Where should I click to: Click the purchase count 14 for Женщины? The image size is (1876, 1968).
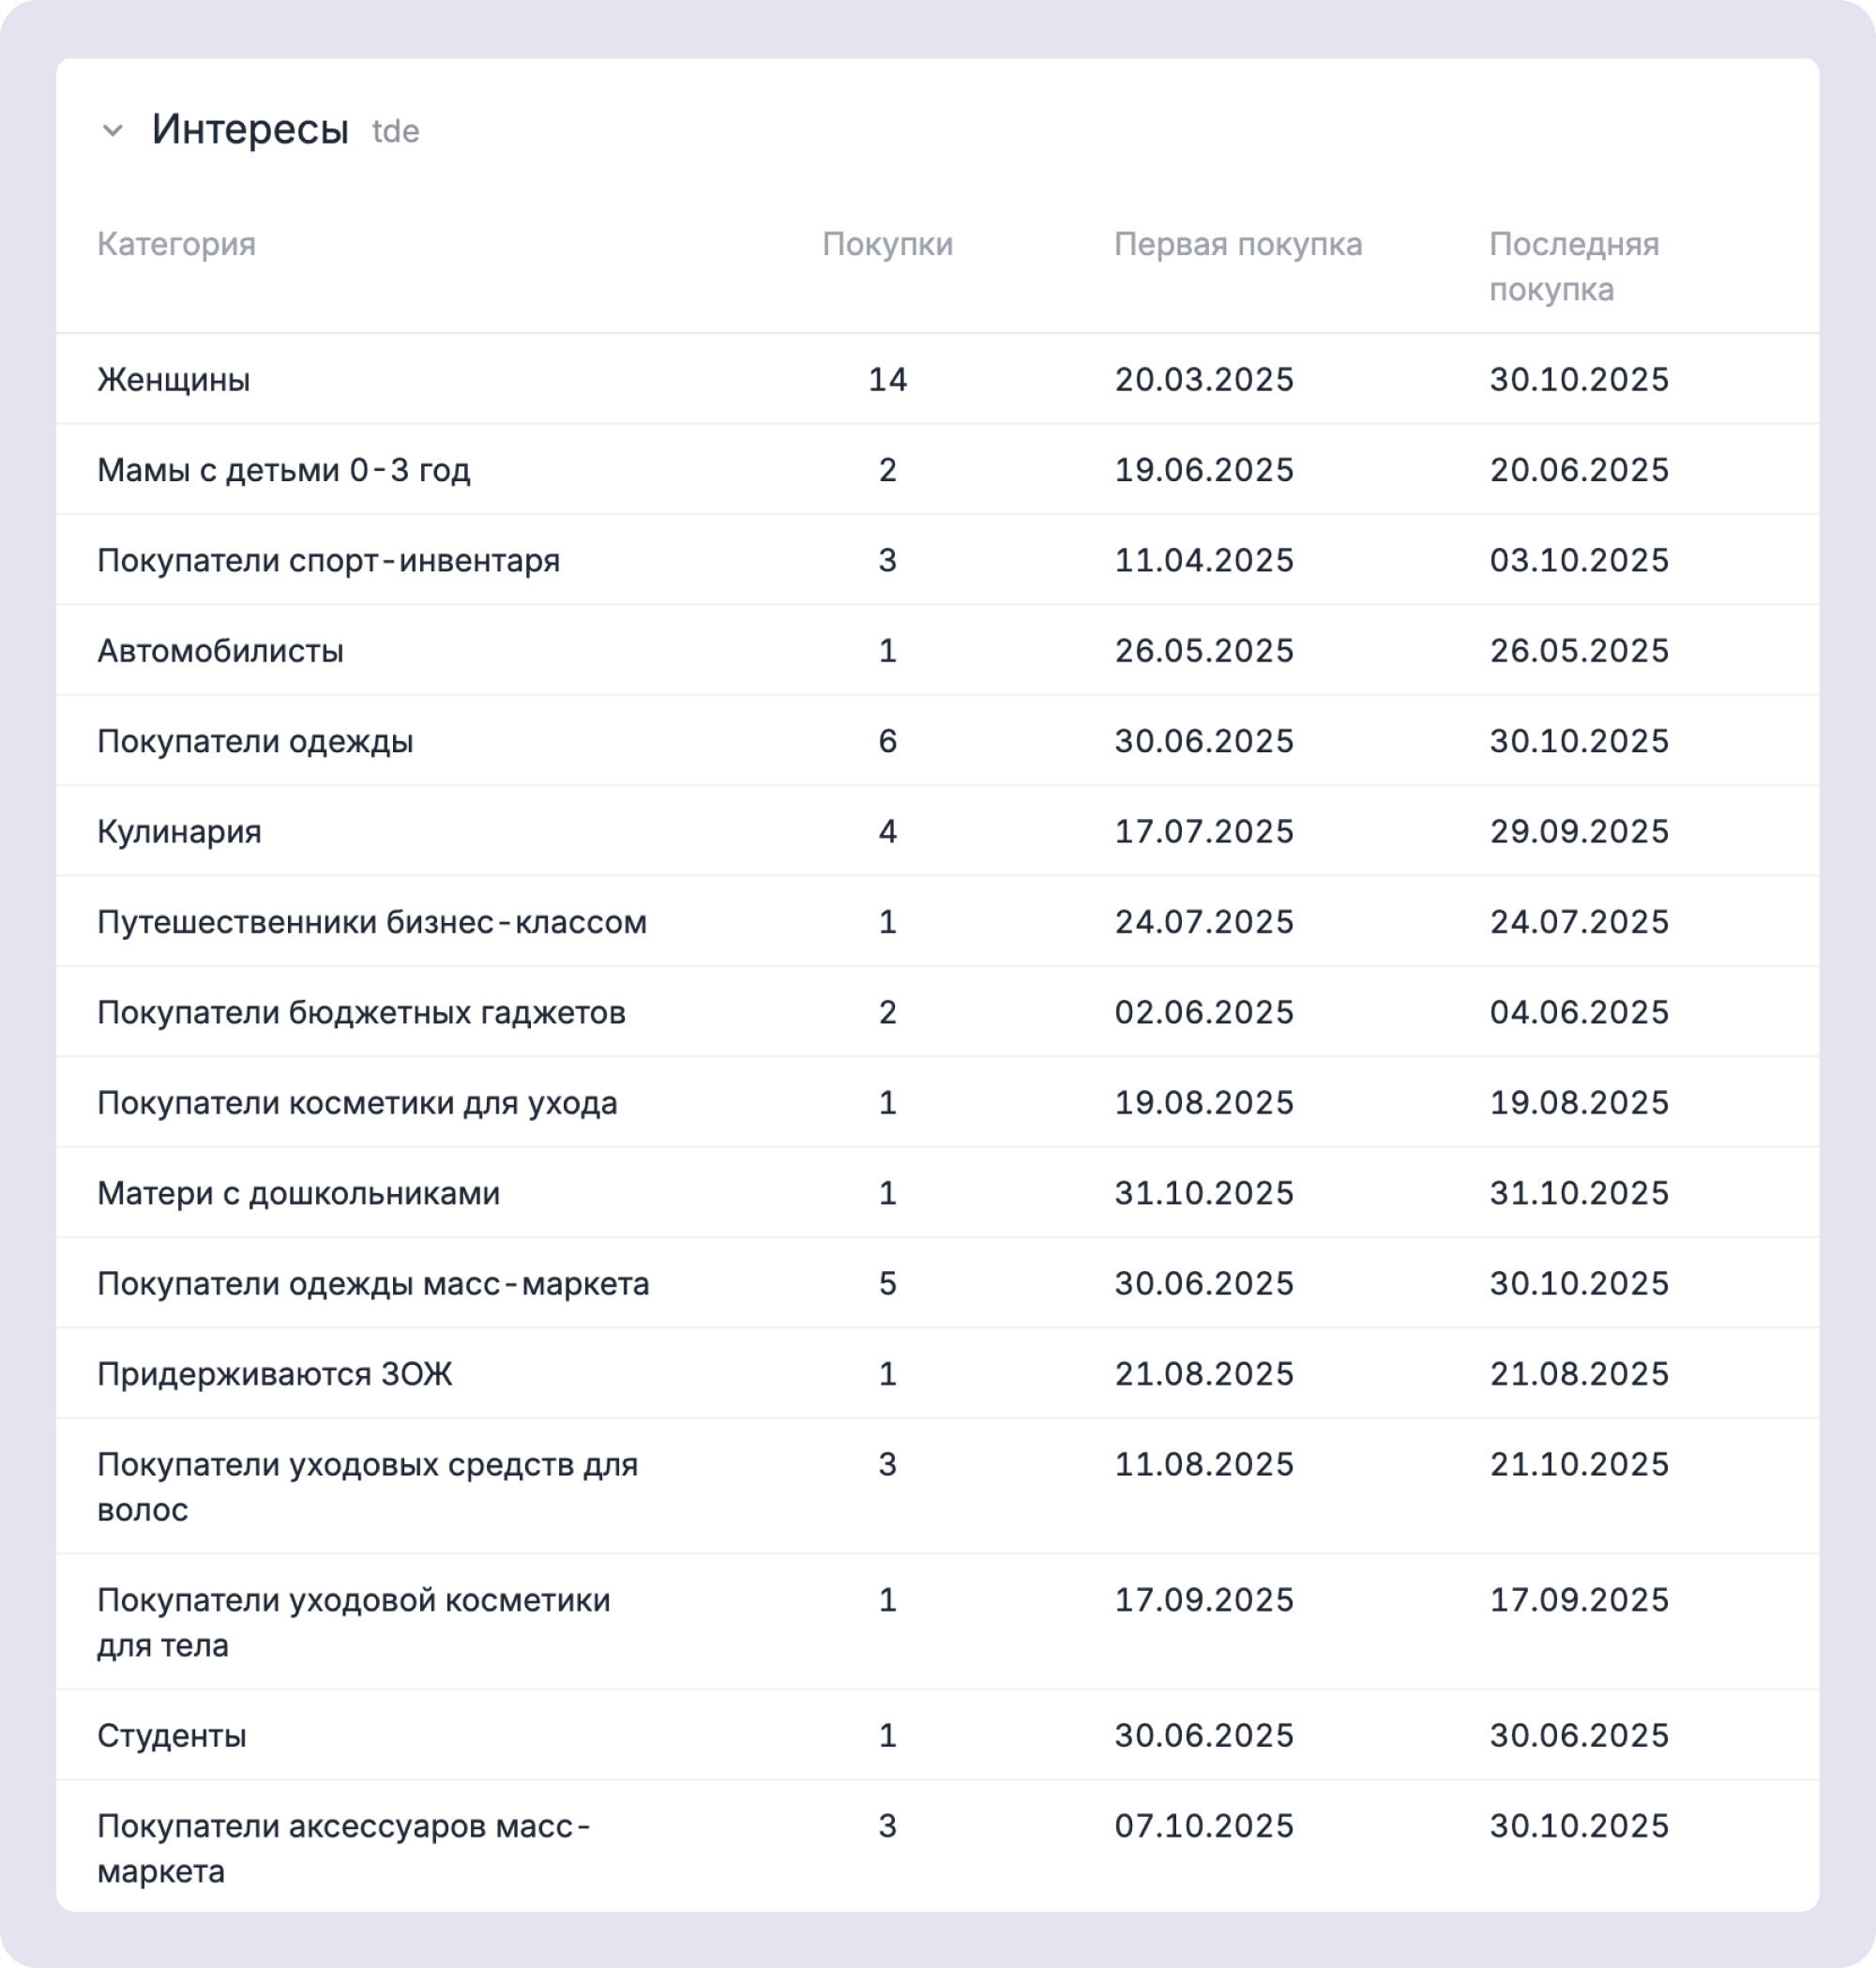tap(888, 379)
